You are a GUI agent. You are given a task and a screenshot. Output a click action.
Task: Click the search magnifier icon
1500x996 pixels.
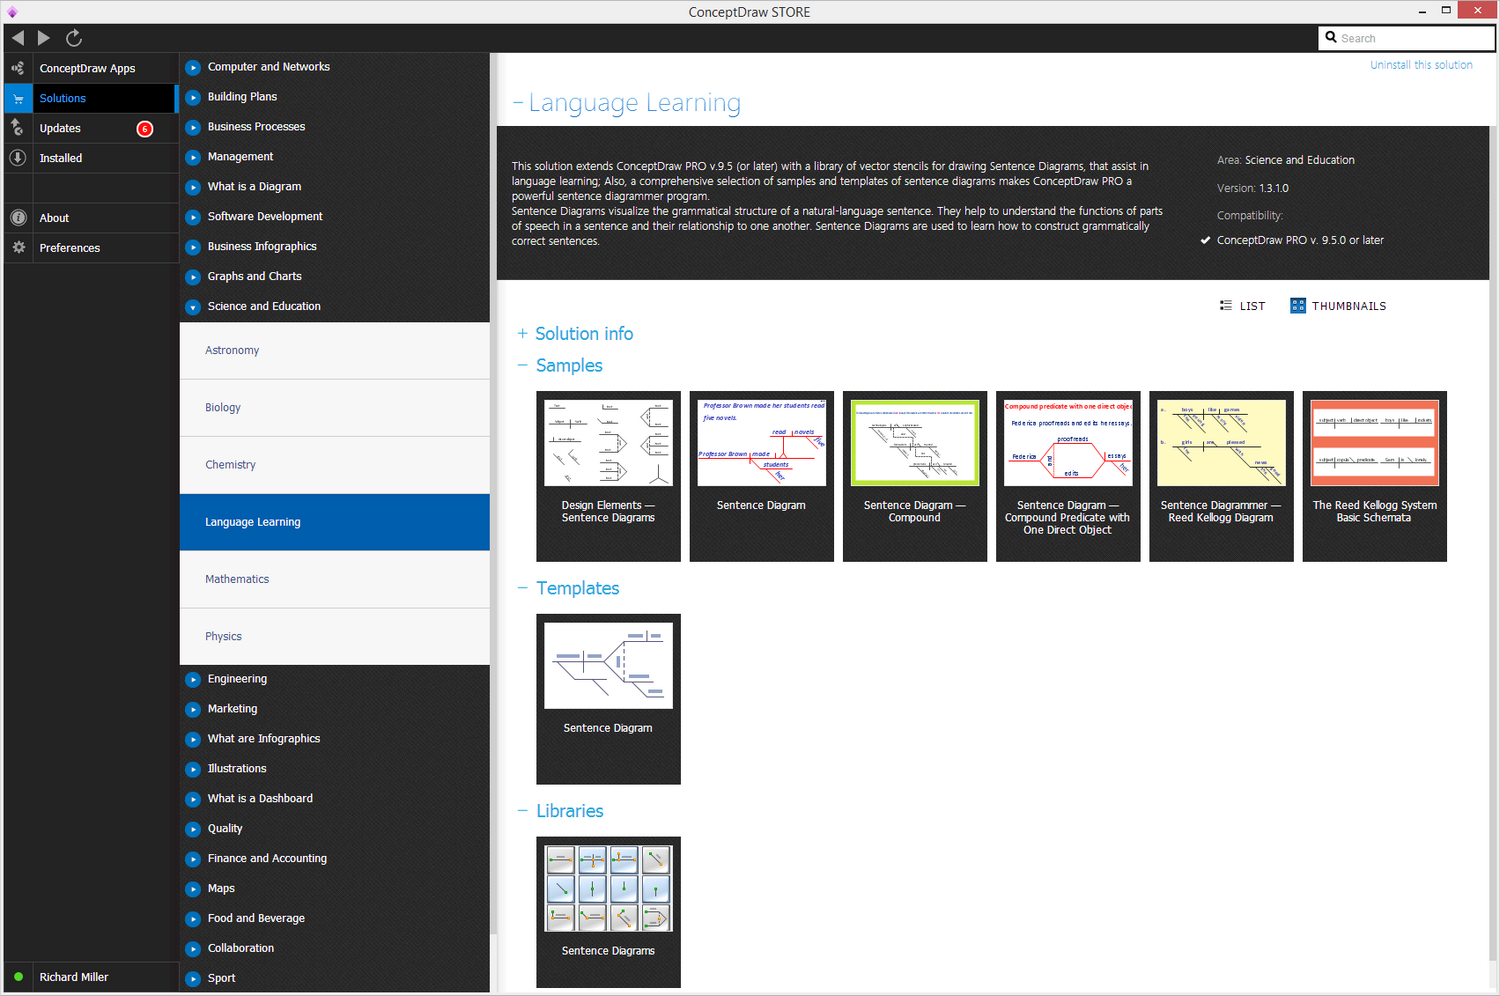[1331, 37]
